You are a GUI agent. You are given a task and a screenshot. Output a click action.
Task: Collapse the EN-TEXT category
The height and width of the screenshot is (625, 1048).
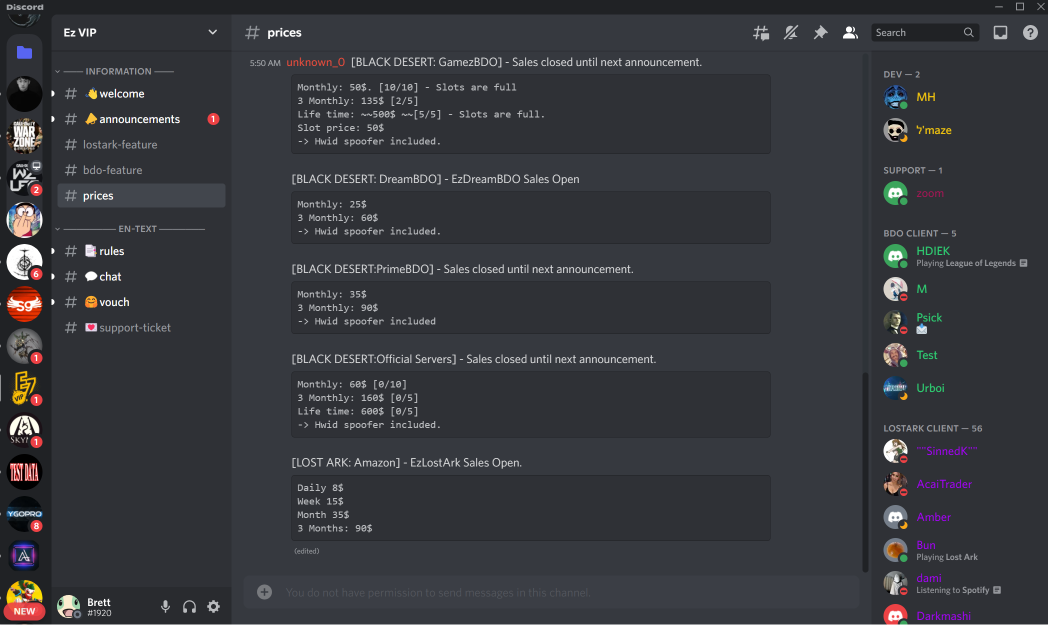pos(130,229)
